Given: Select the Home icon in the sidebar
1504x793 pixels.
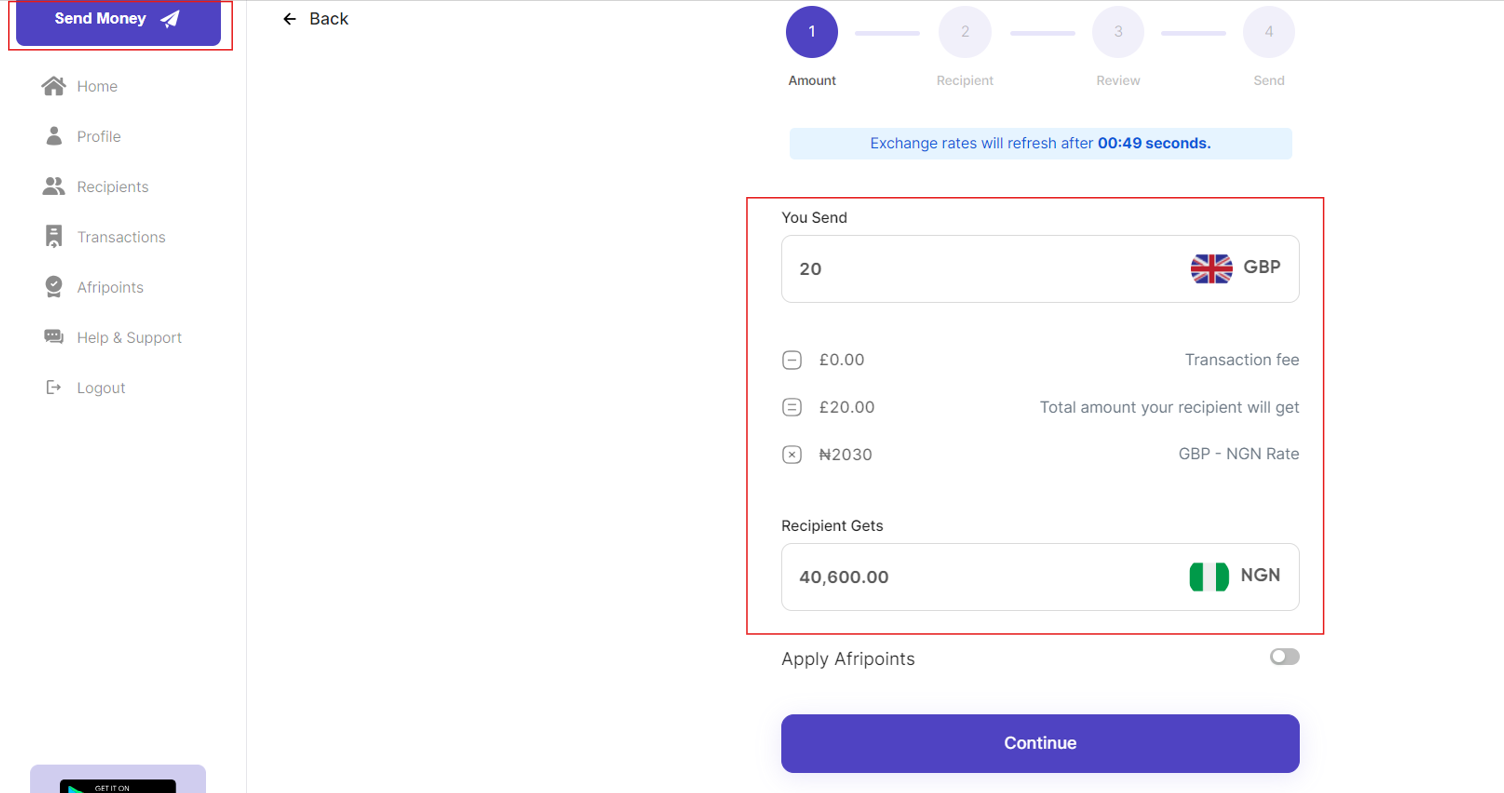Looking at the screenshot, I should (x=52, y=86).
